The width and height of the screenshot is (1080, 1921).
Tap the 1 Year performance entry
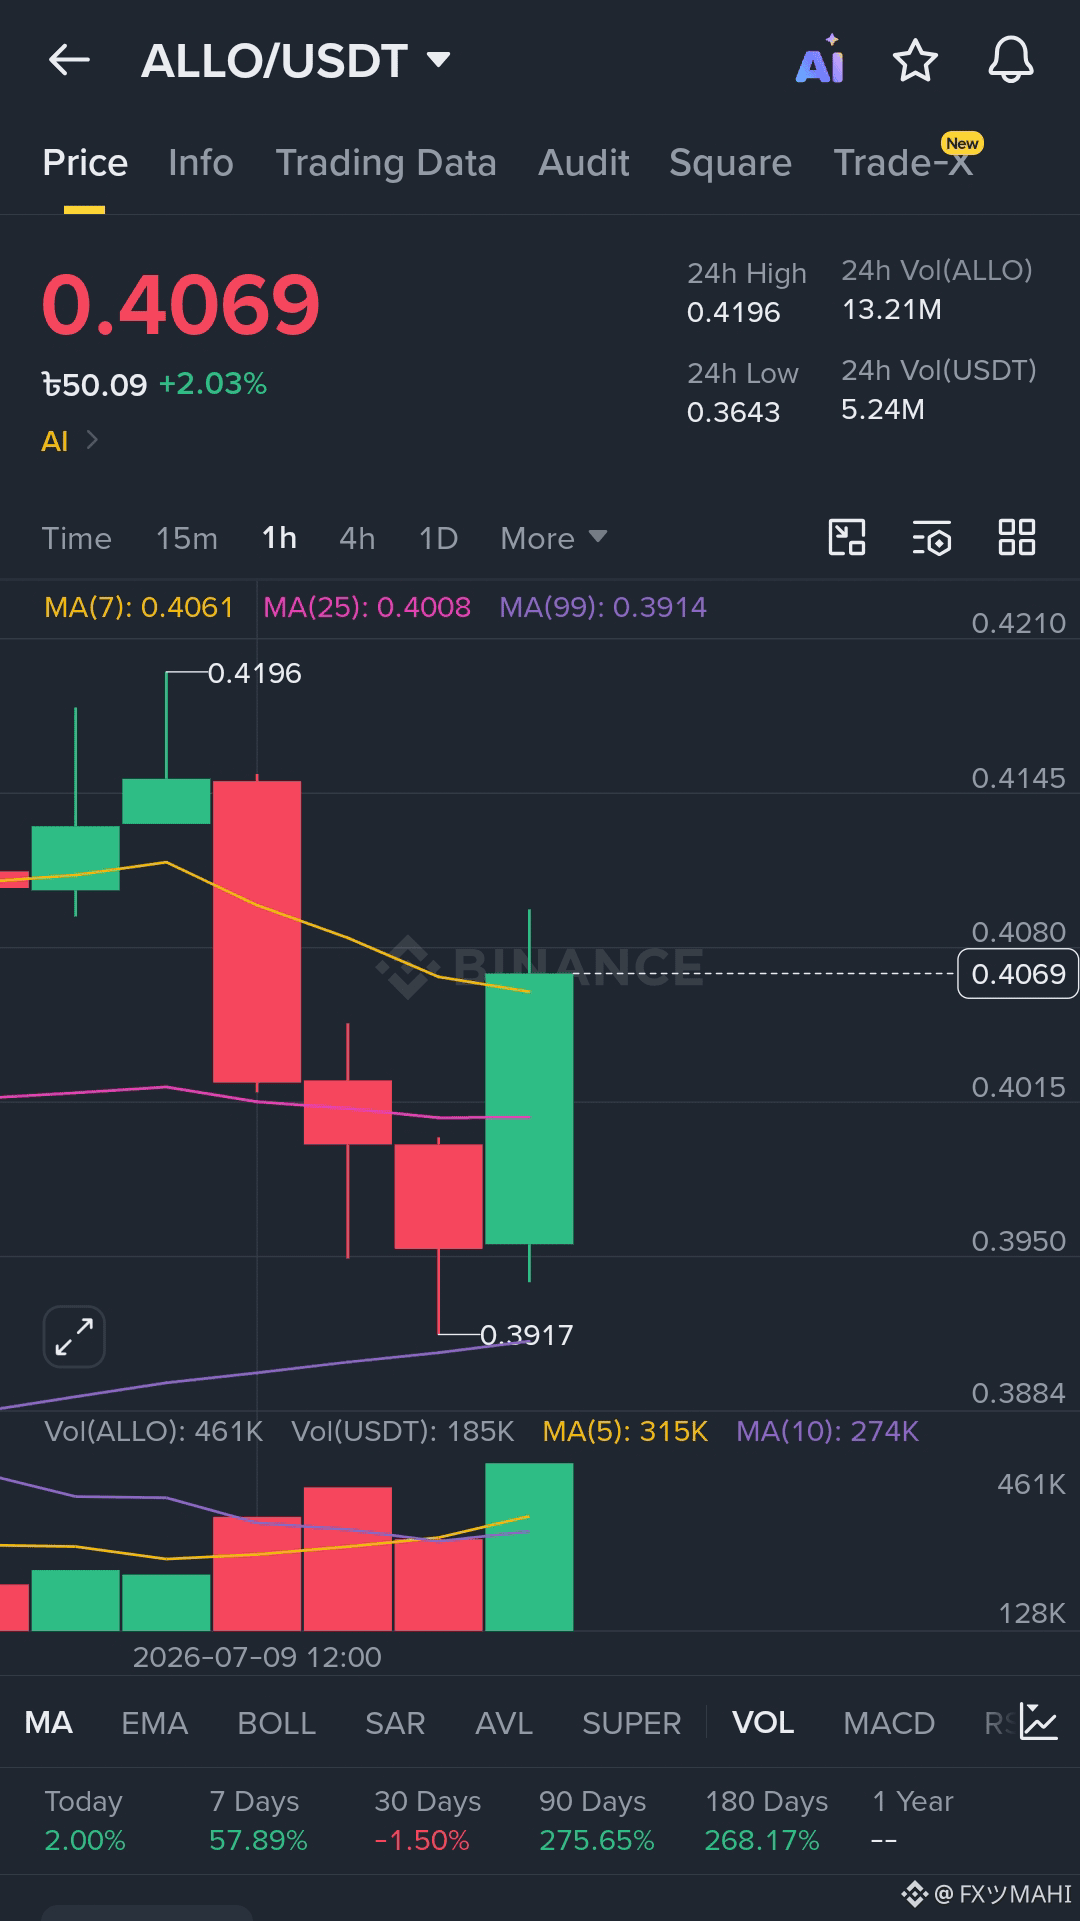(x=912, y=1820)
